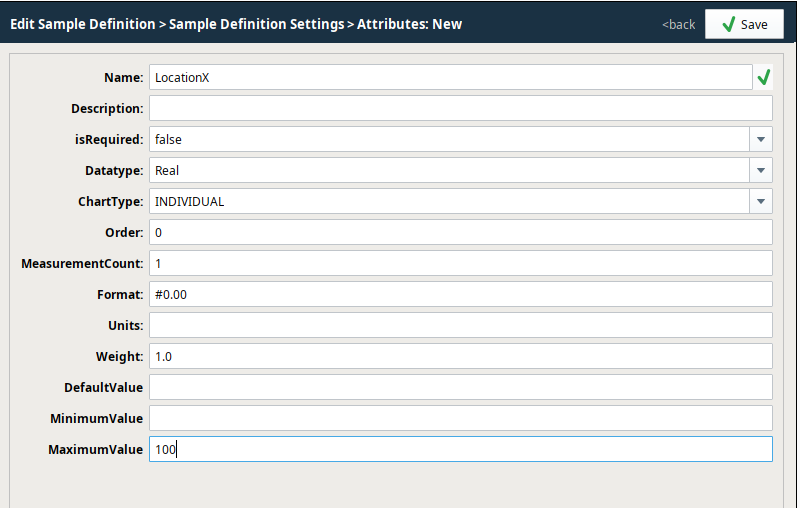Click the back link
The height and width of the screenshot is (508, 800).
coord(678,24)
